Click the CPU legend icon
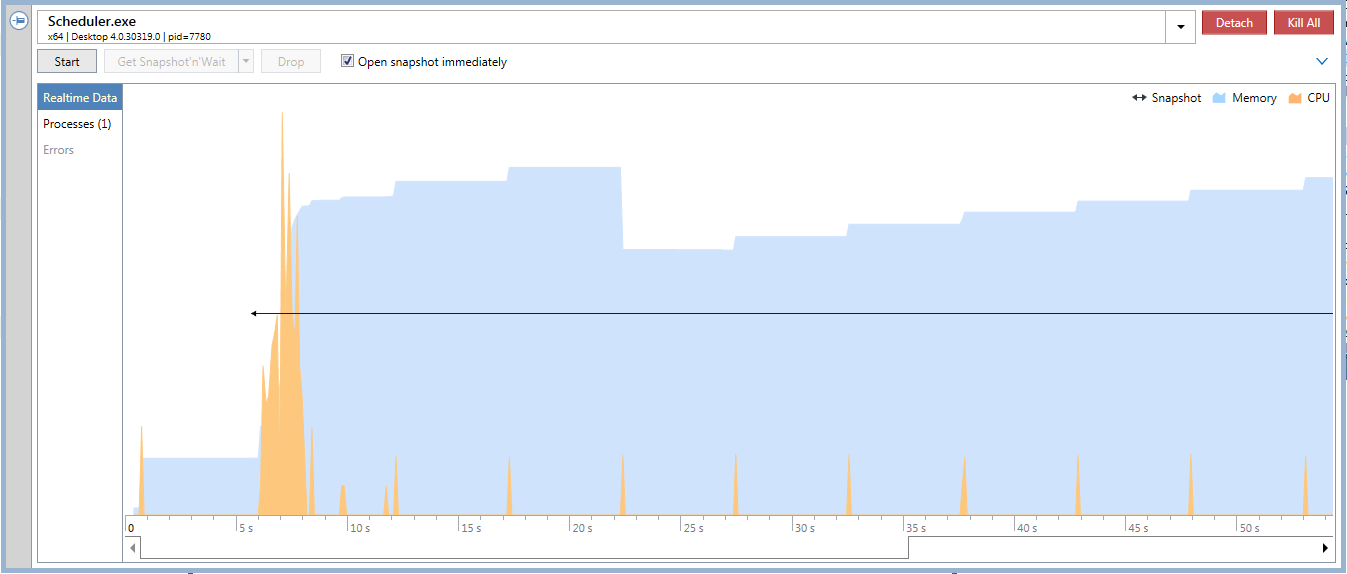Screen dimensions: 1347x574 click(x=1295, y=98)
